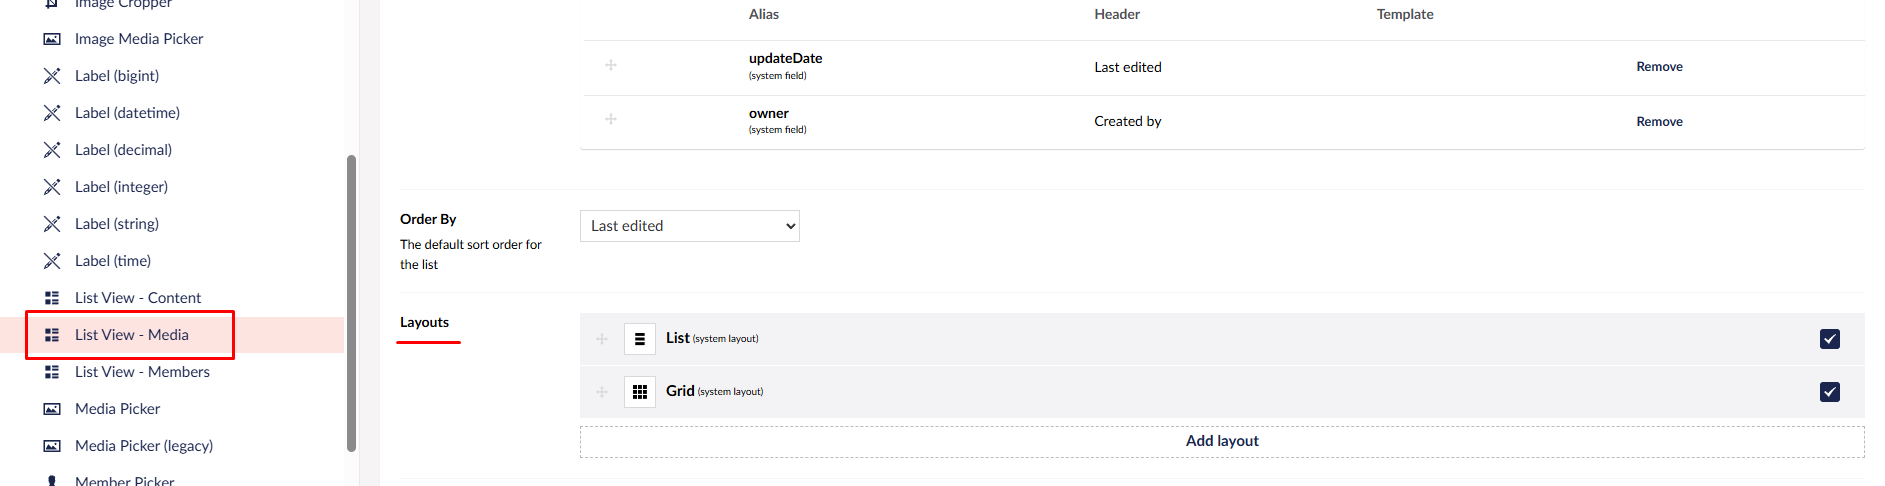Open Media Picker (legacy) item
This screenshot has height=486, width=1885.
[144, 446]
